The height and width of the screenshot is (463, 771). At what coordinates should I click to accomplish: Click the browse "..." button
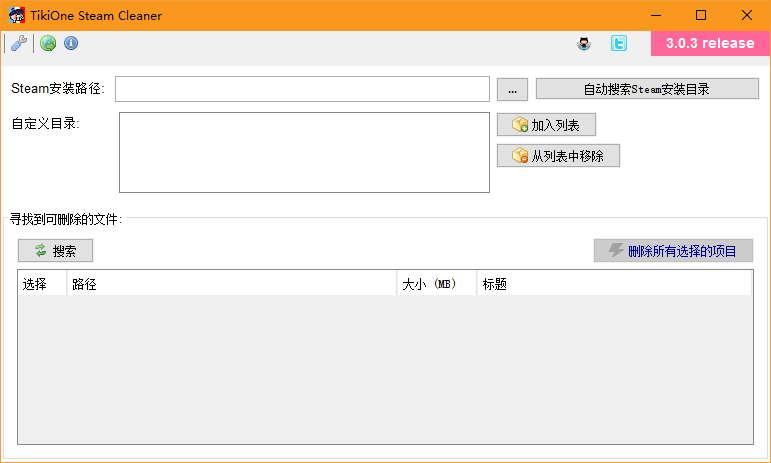512,89
